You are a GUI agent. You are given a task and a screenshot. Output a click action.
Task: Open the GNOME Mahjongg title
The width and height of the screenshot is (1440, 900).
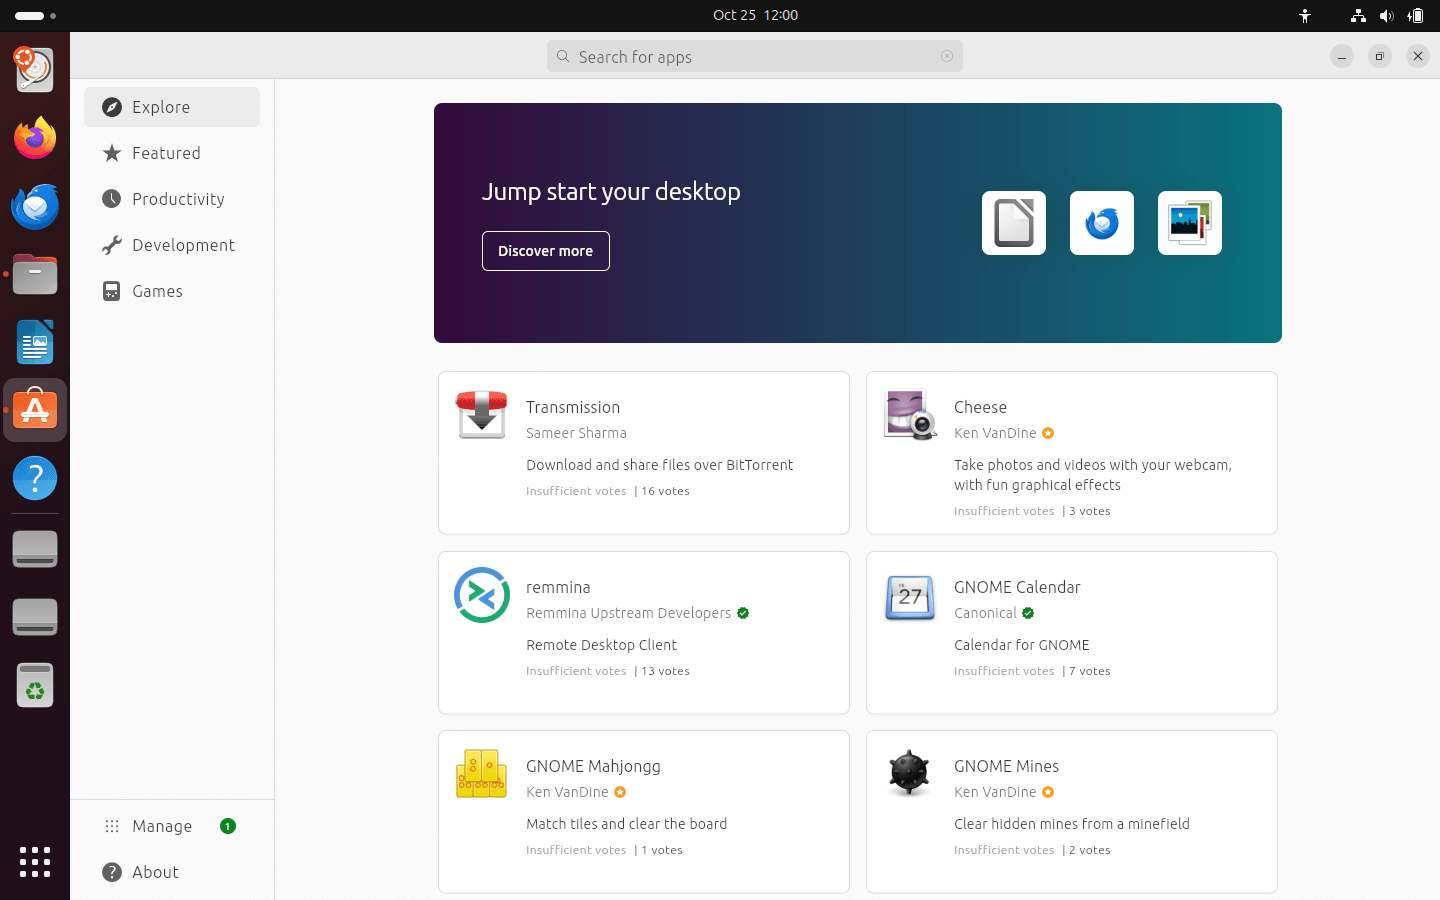coord(593,766)
